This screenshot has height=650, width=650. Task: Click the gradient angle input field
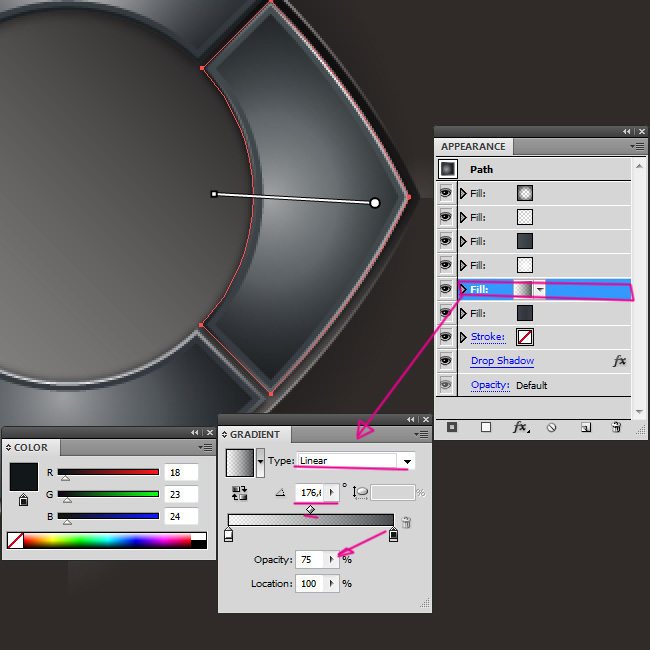(x=311, y=493)
